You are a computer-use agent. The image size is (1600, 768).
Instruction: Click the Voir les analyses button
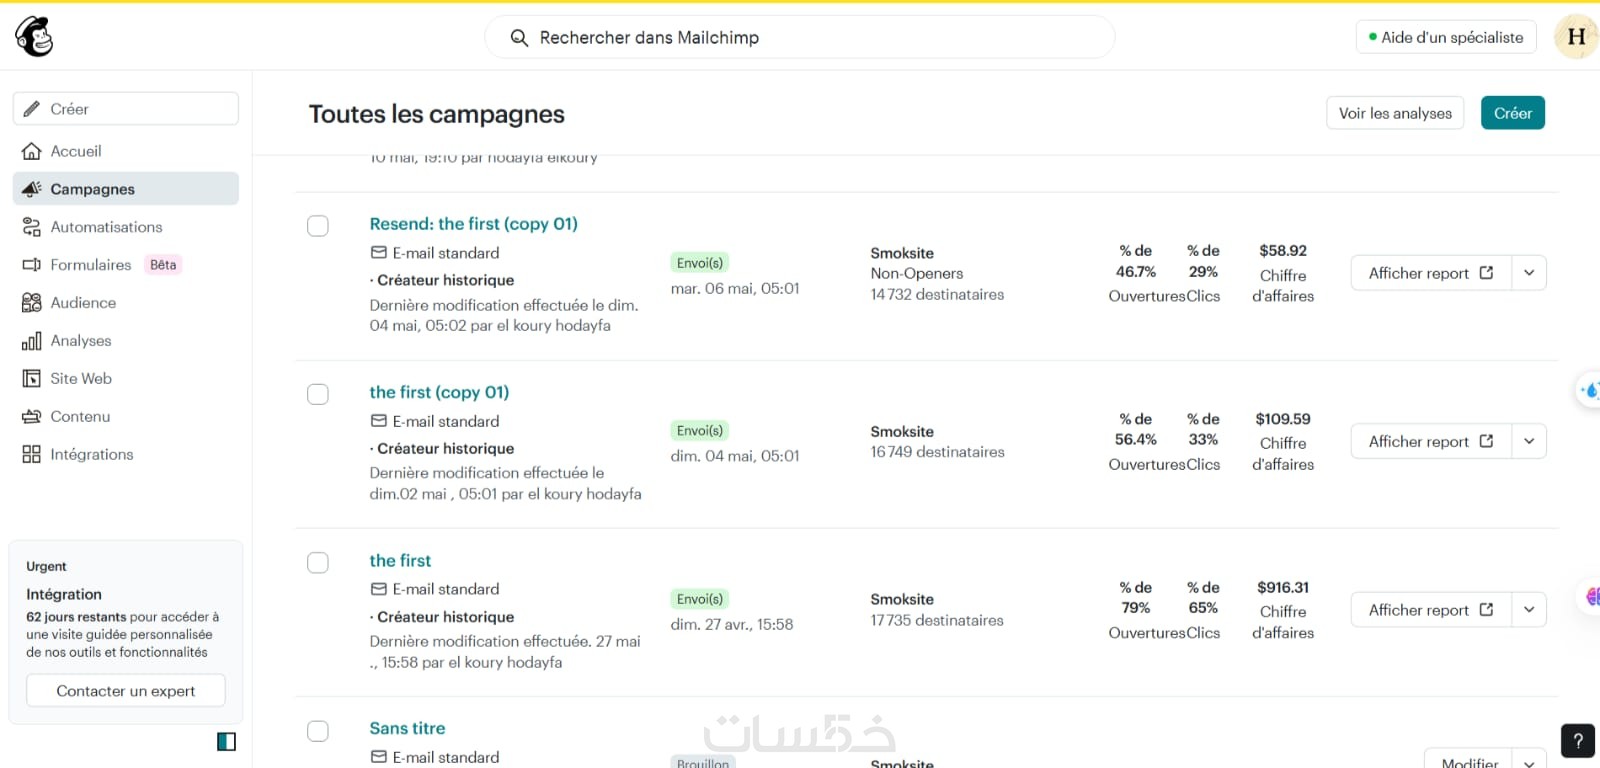pos(1394,113)
